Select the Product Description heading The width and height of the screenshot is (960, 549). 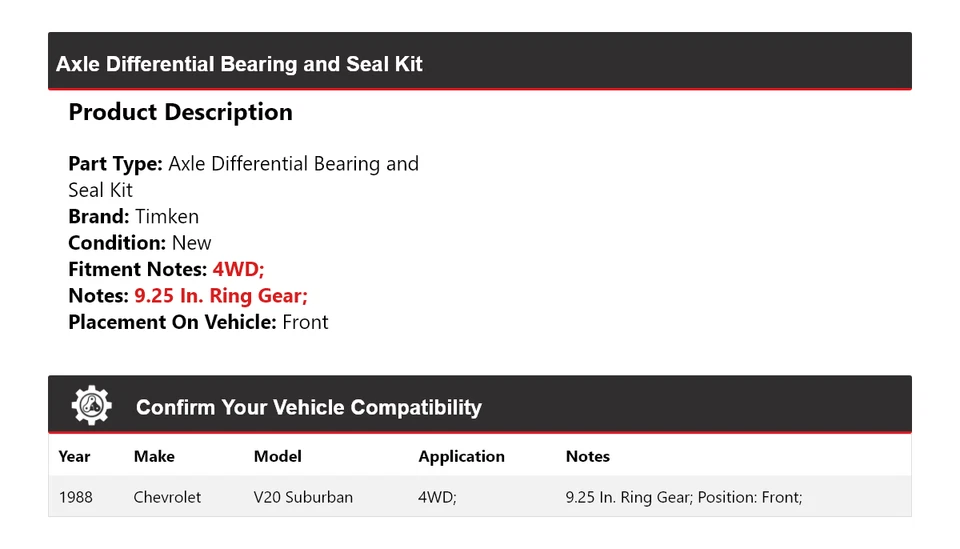180,112
